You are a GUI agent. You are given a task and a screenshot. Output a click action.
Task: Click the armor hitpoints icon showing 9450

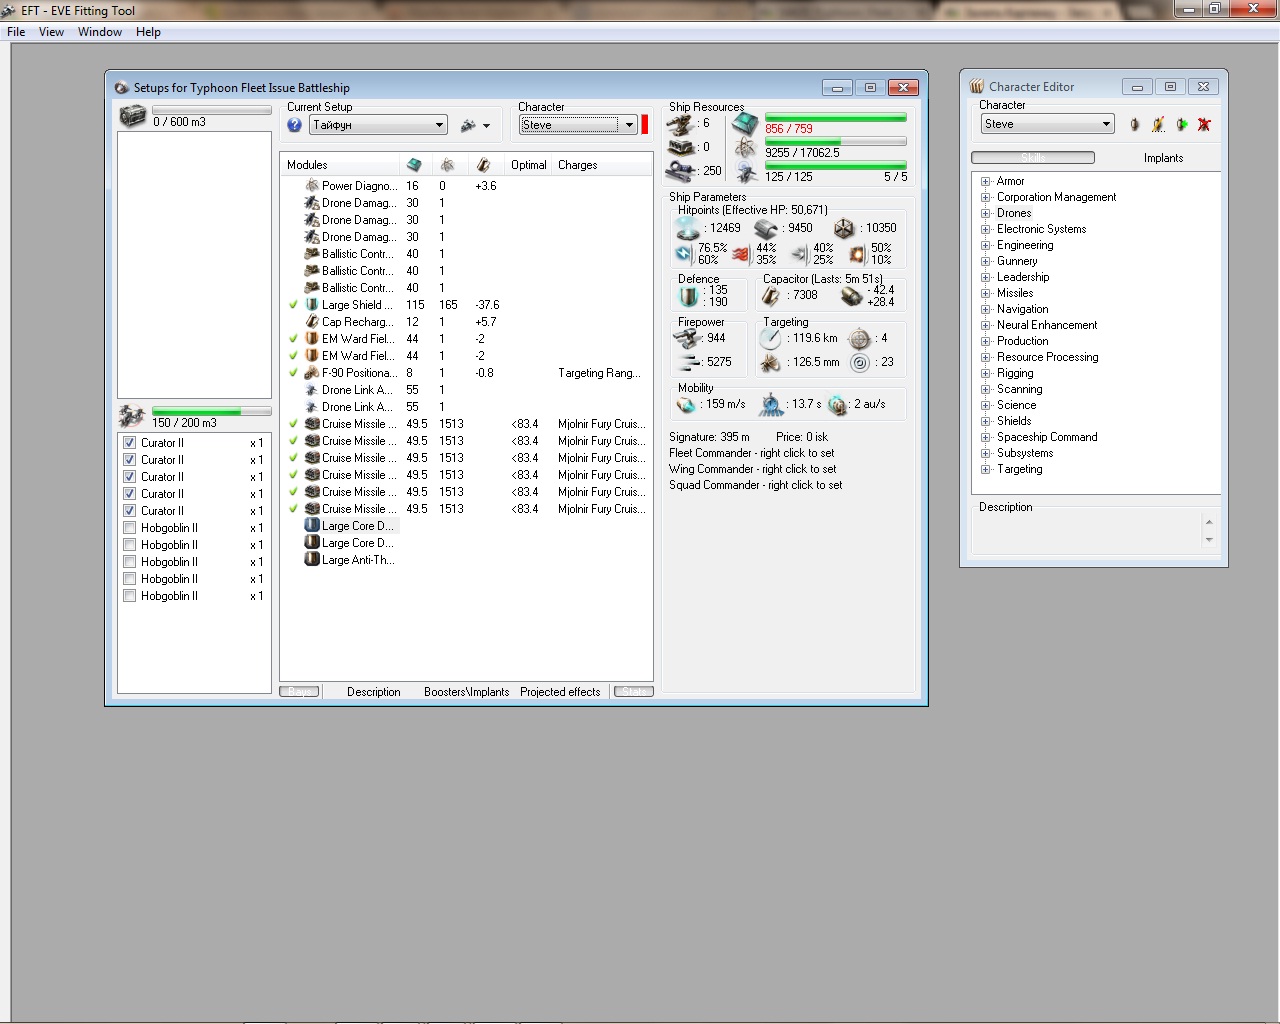click(x=766, y=229)
